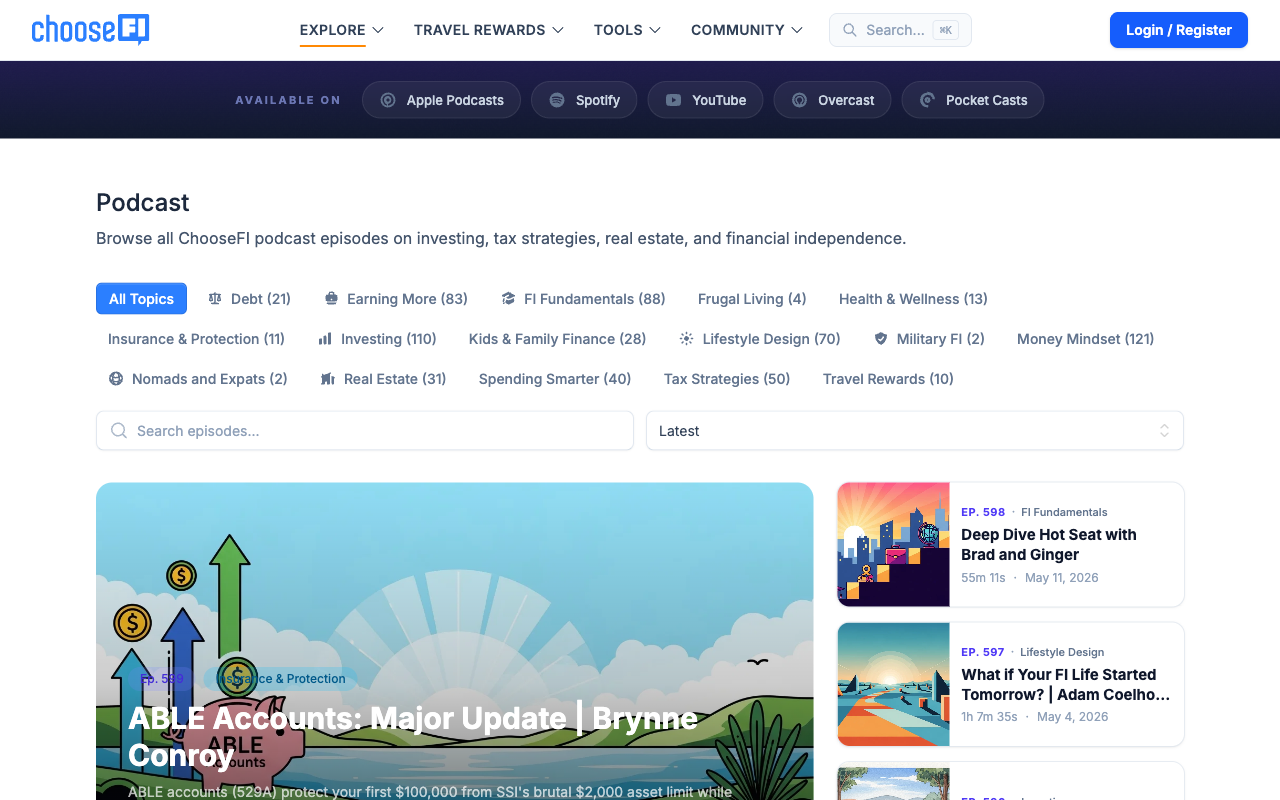Click the Investing bar chart icon

coord(325,339)
